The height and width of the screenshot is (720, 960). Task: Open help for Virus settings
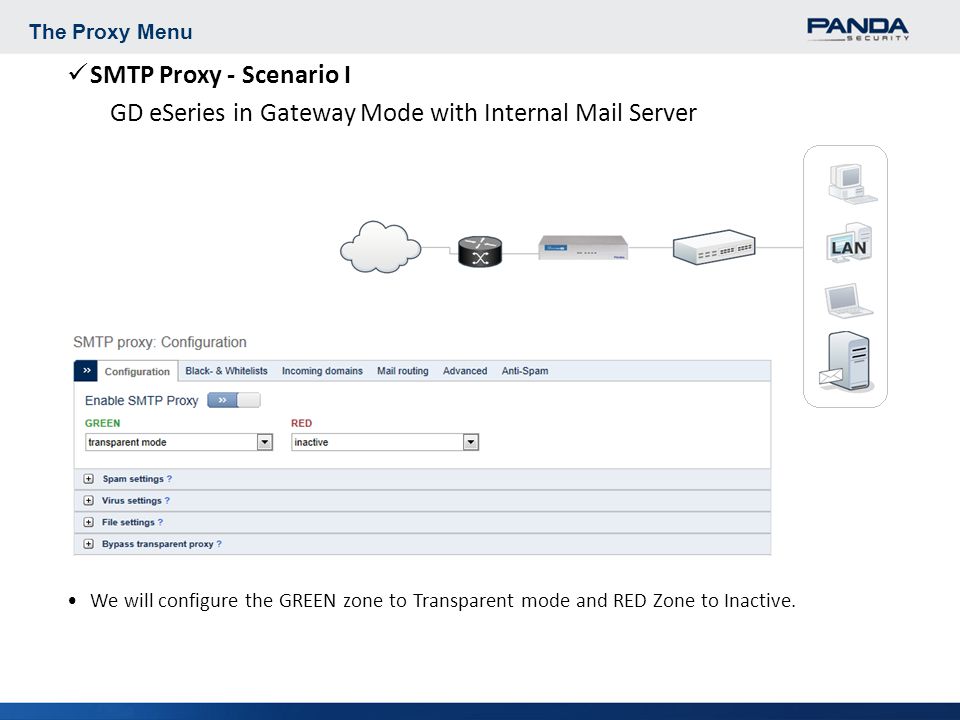coord(167,501)
